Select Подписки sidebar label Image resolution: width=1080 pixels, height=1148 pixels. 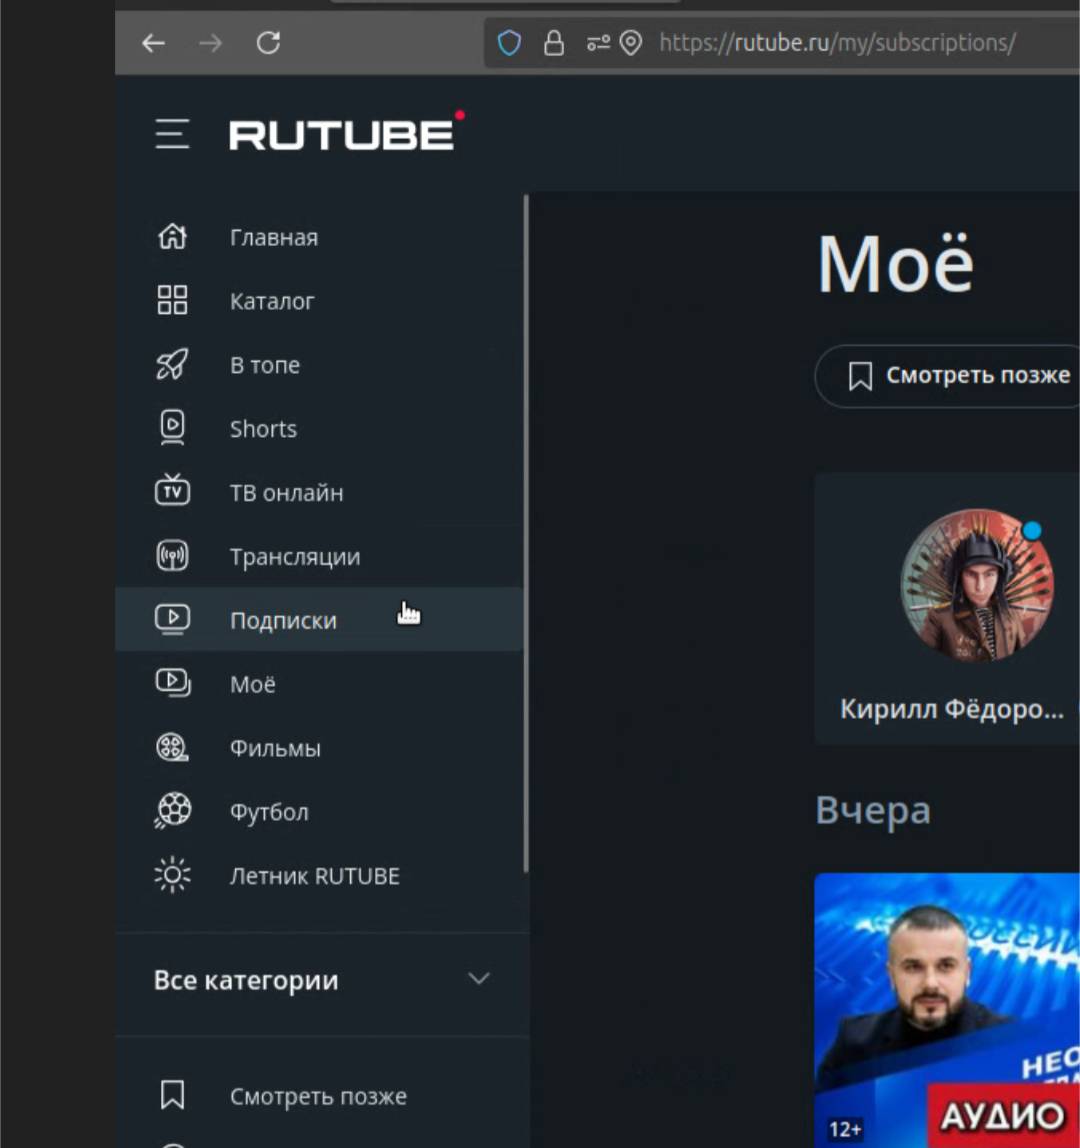pos(283,621)
